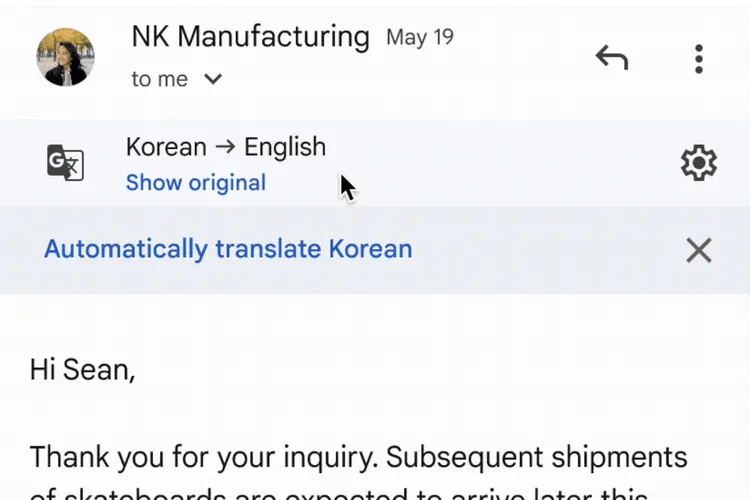
Task: Click the reply arrow icon
Action: tap(612, 58)
